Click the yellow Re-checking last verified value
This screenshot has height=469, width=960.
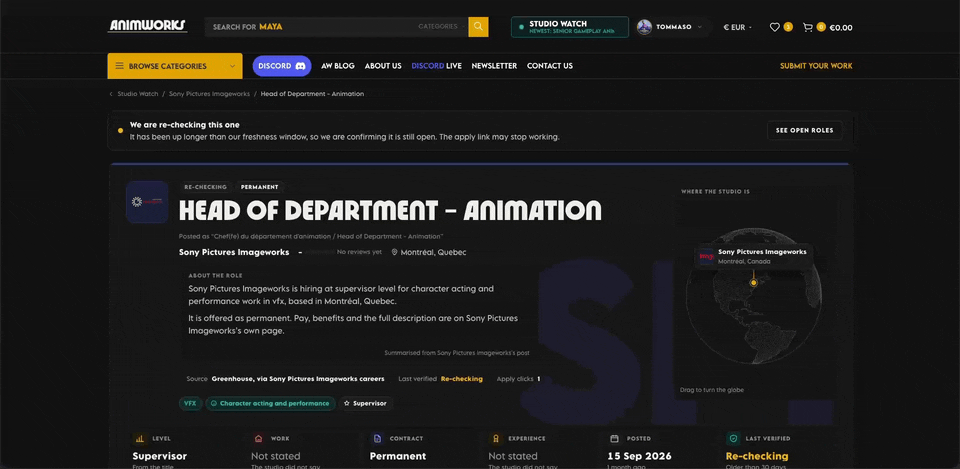coord(462,379)
